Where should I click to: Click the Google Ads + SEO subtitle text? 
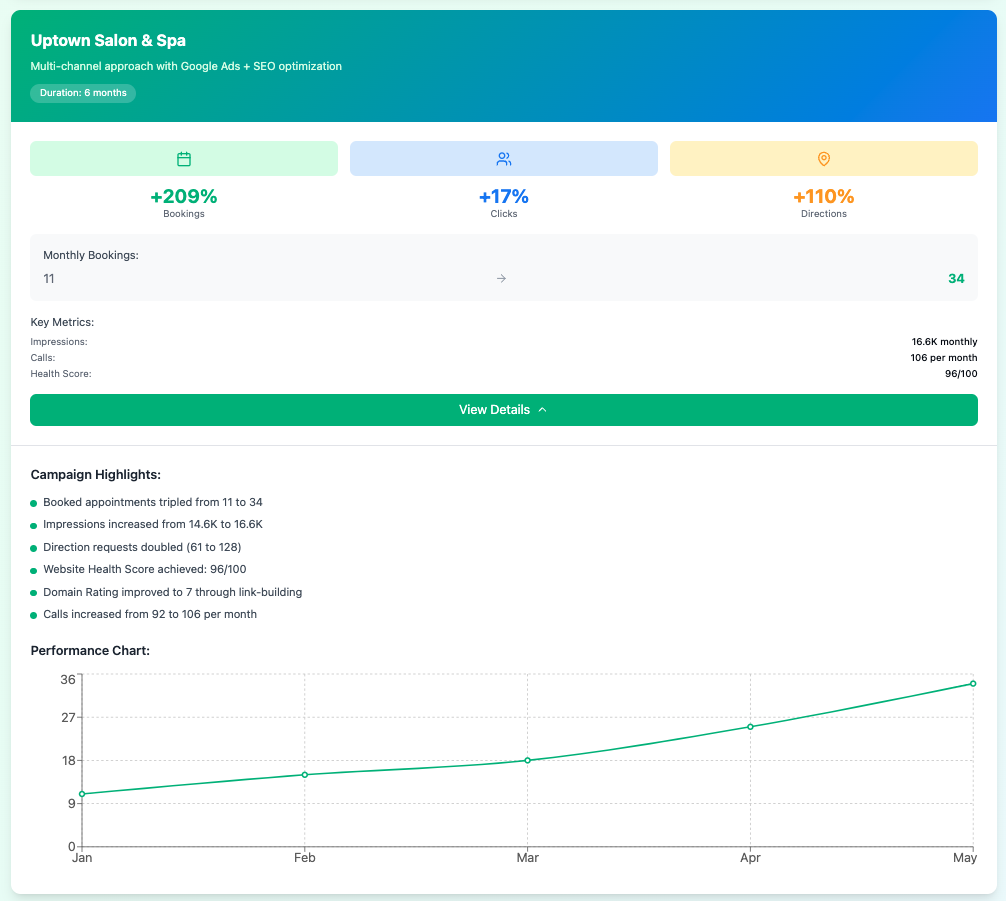[x=186, y=66]
